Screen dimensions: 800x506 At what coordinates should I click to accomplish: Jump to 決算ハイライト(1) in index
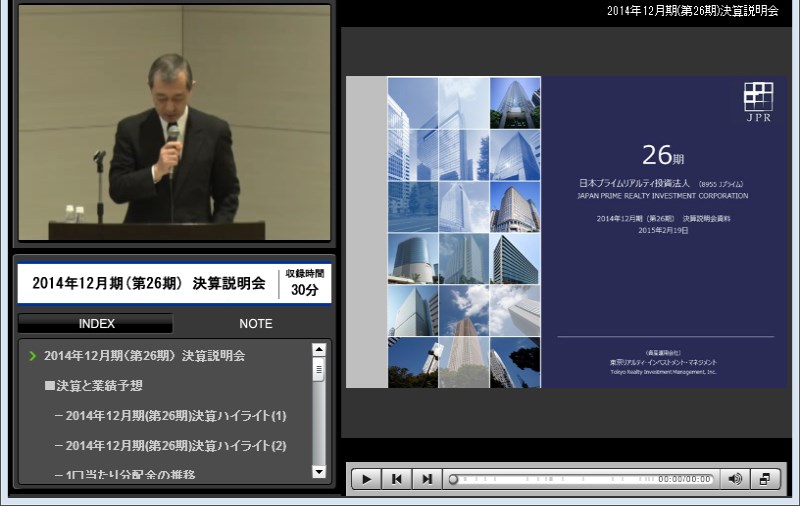click(170, 416)
